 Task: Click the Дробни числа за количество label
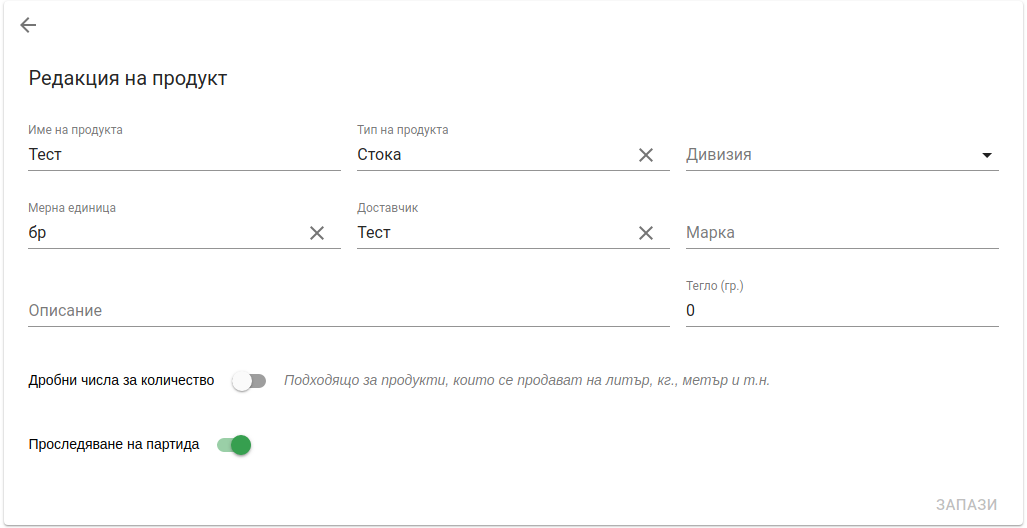(121, 381)
